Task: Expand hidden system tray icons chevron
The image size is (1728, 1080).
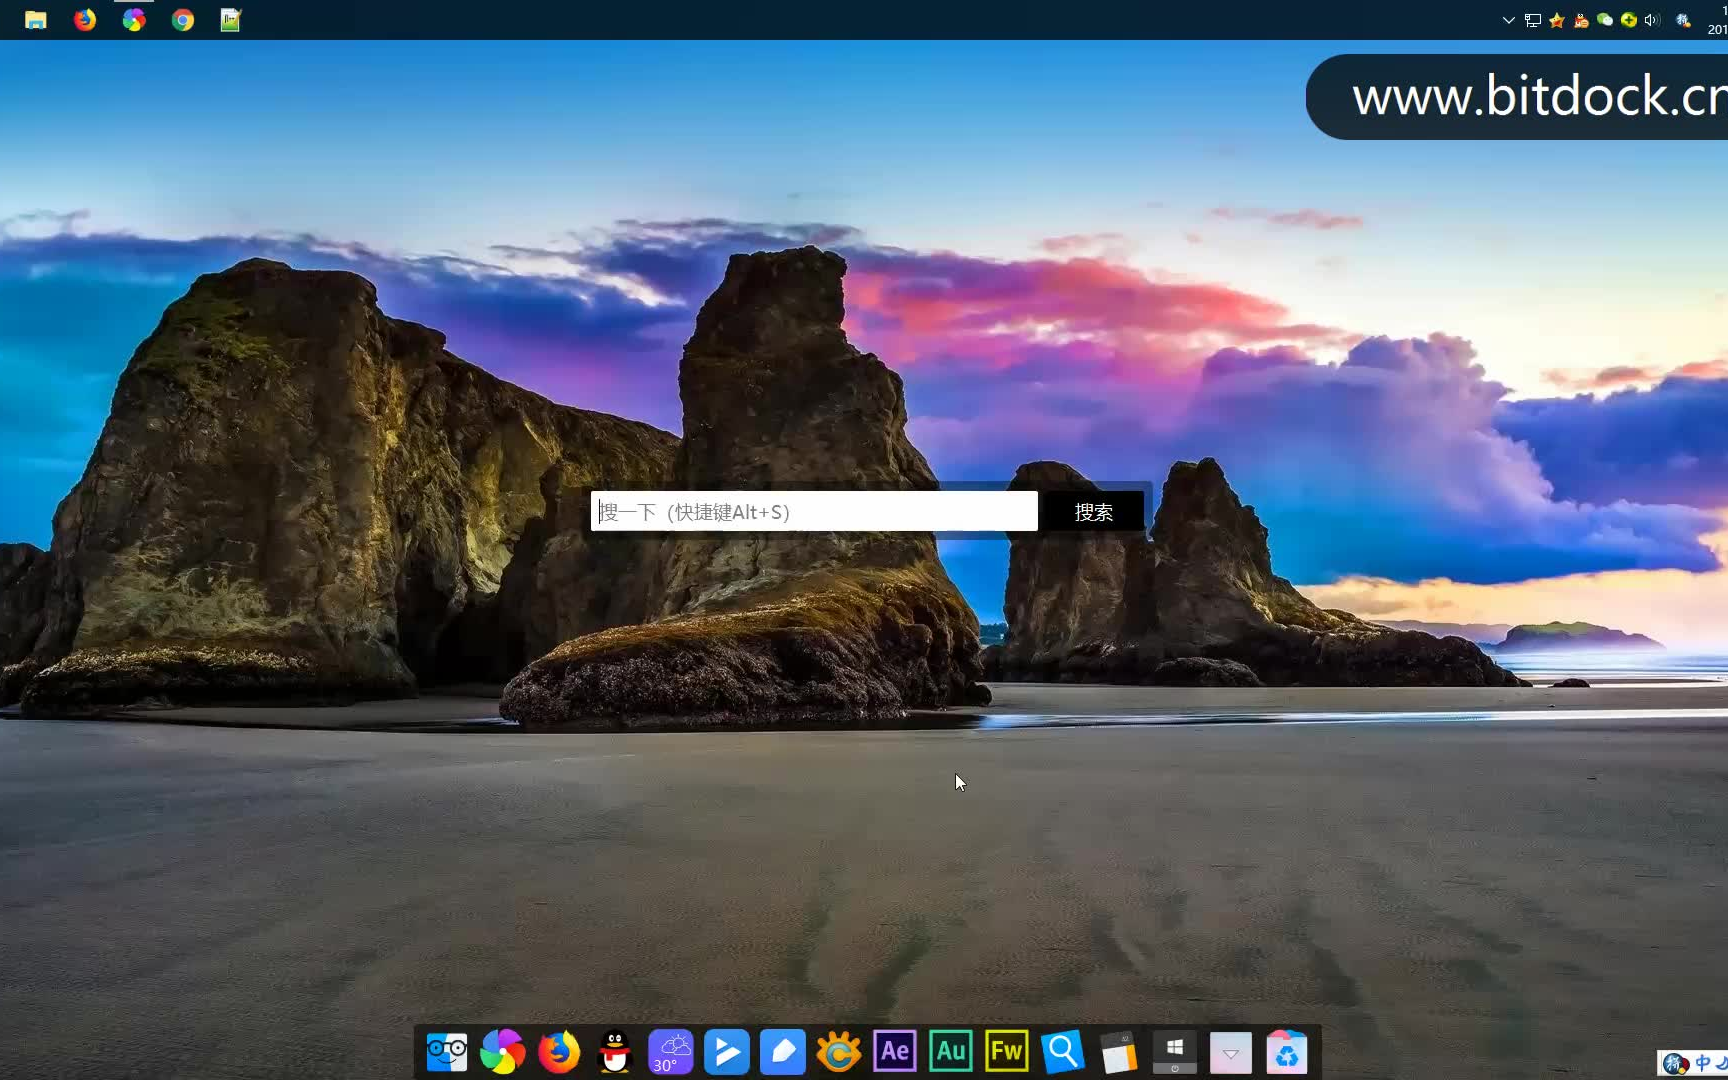Action: [1508, 20]
